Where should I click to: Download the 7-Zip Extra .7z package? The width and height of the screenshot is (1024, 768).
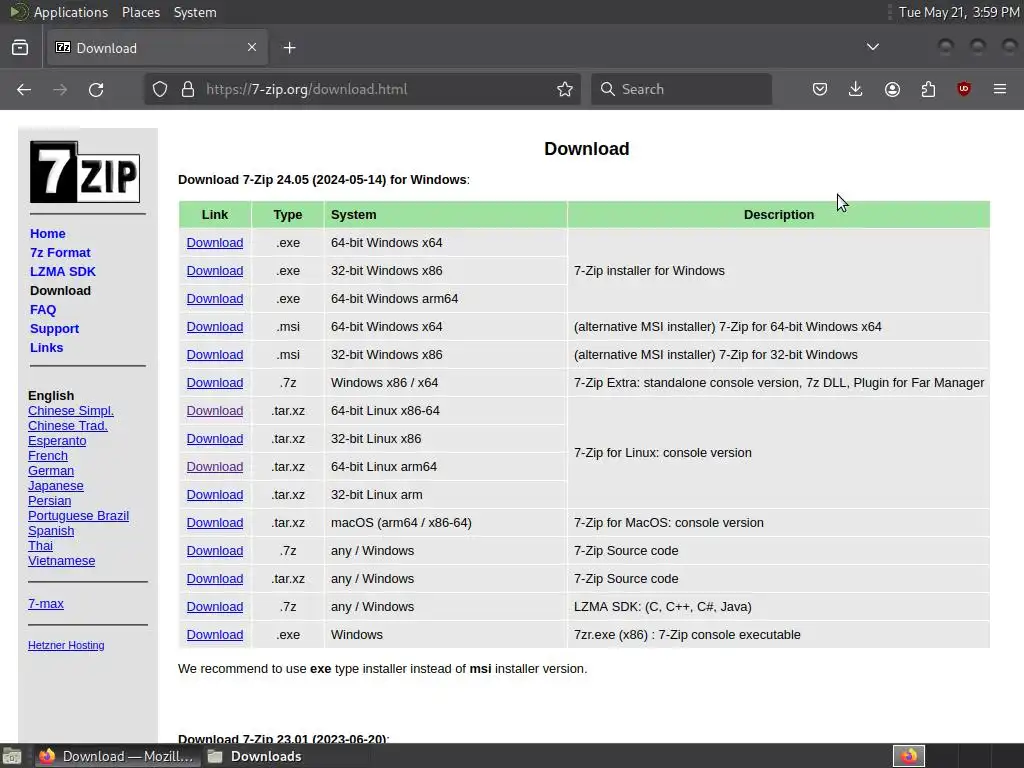pos(215,383)
